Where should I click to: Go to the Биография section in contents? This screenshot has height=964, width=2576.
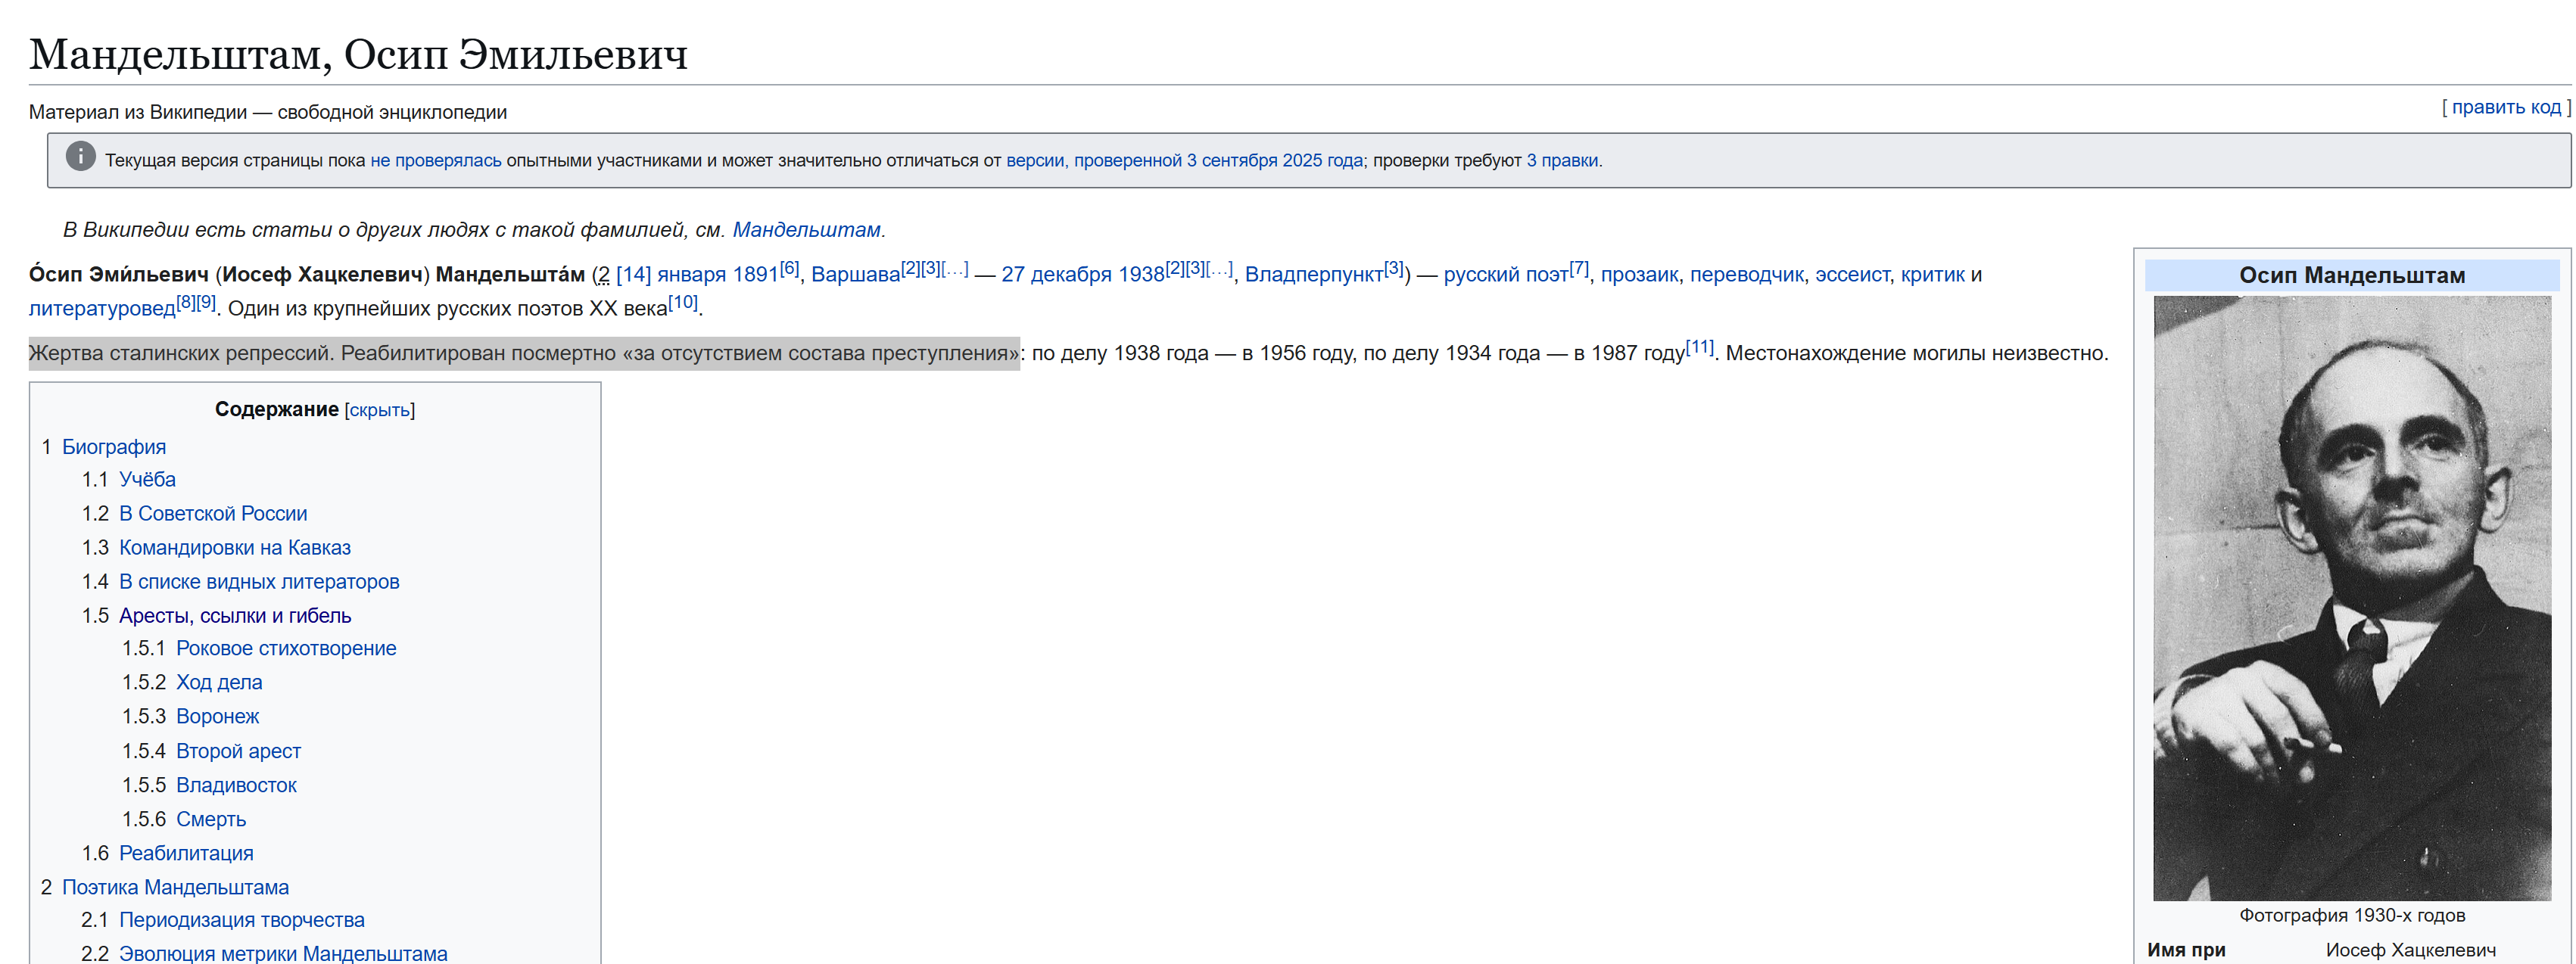point(114,447)
